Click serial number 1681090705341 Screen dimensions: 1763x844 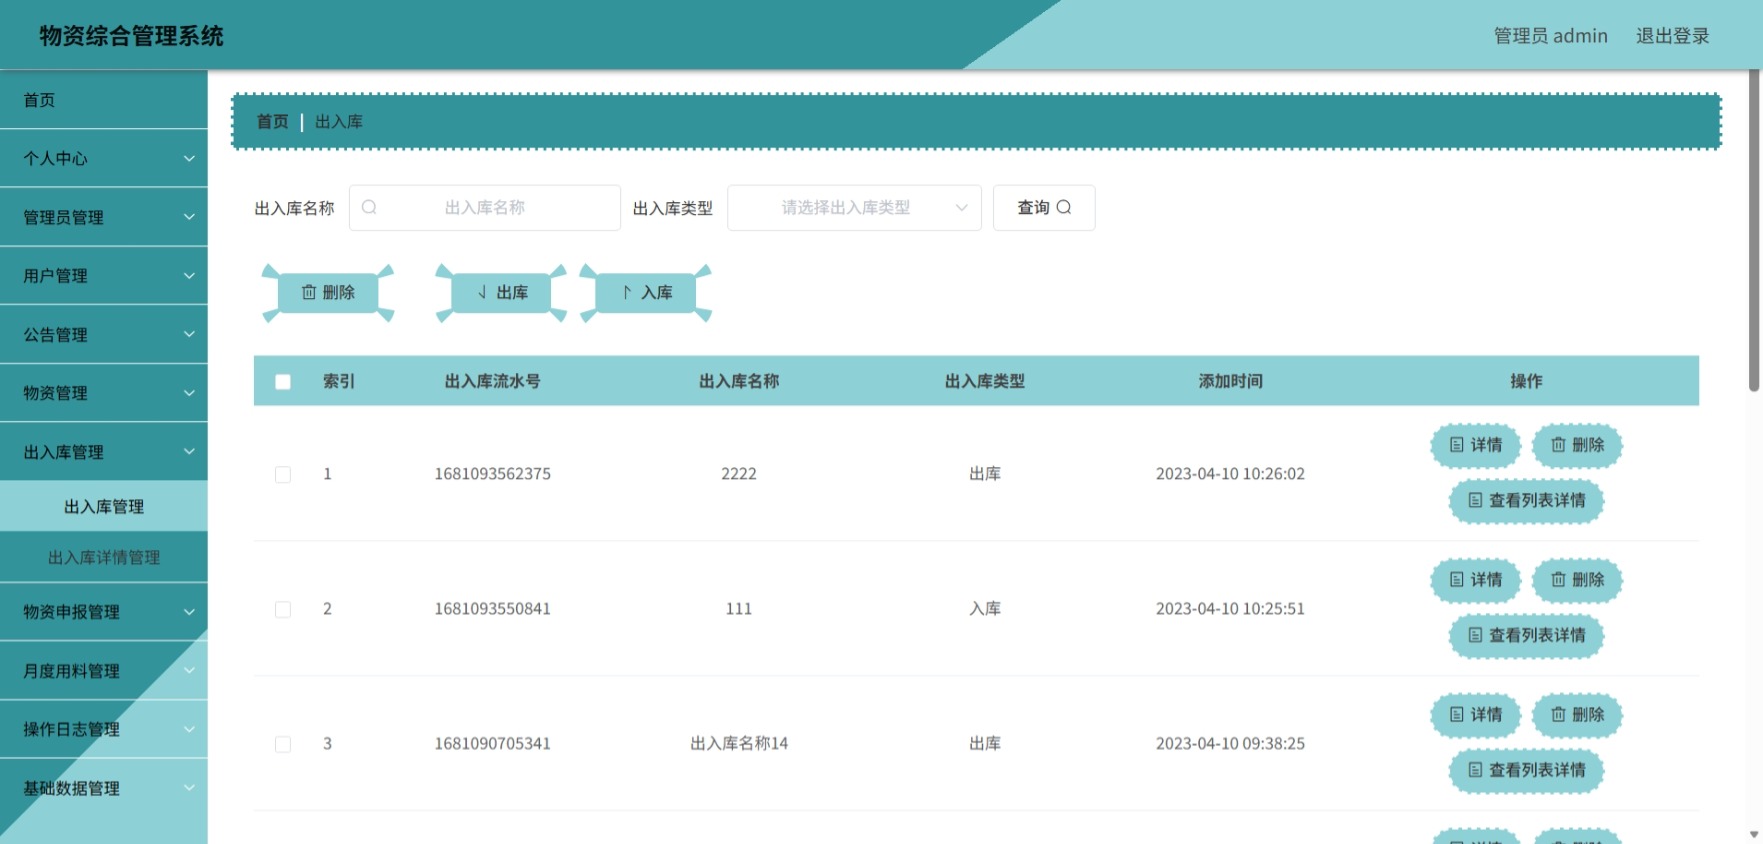click(x=492, y=744)
